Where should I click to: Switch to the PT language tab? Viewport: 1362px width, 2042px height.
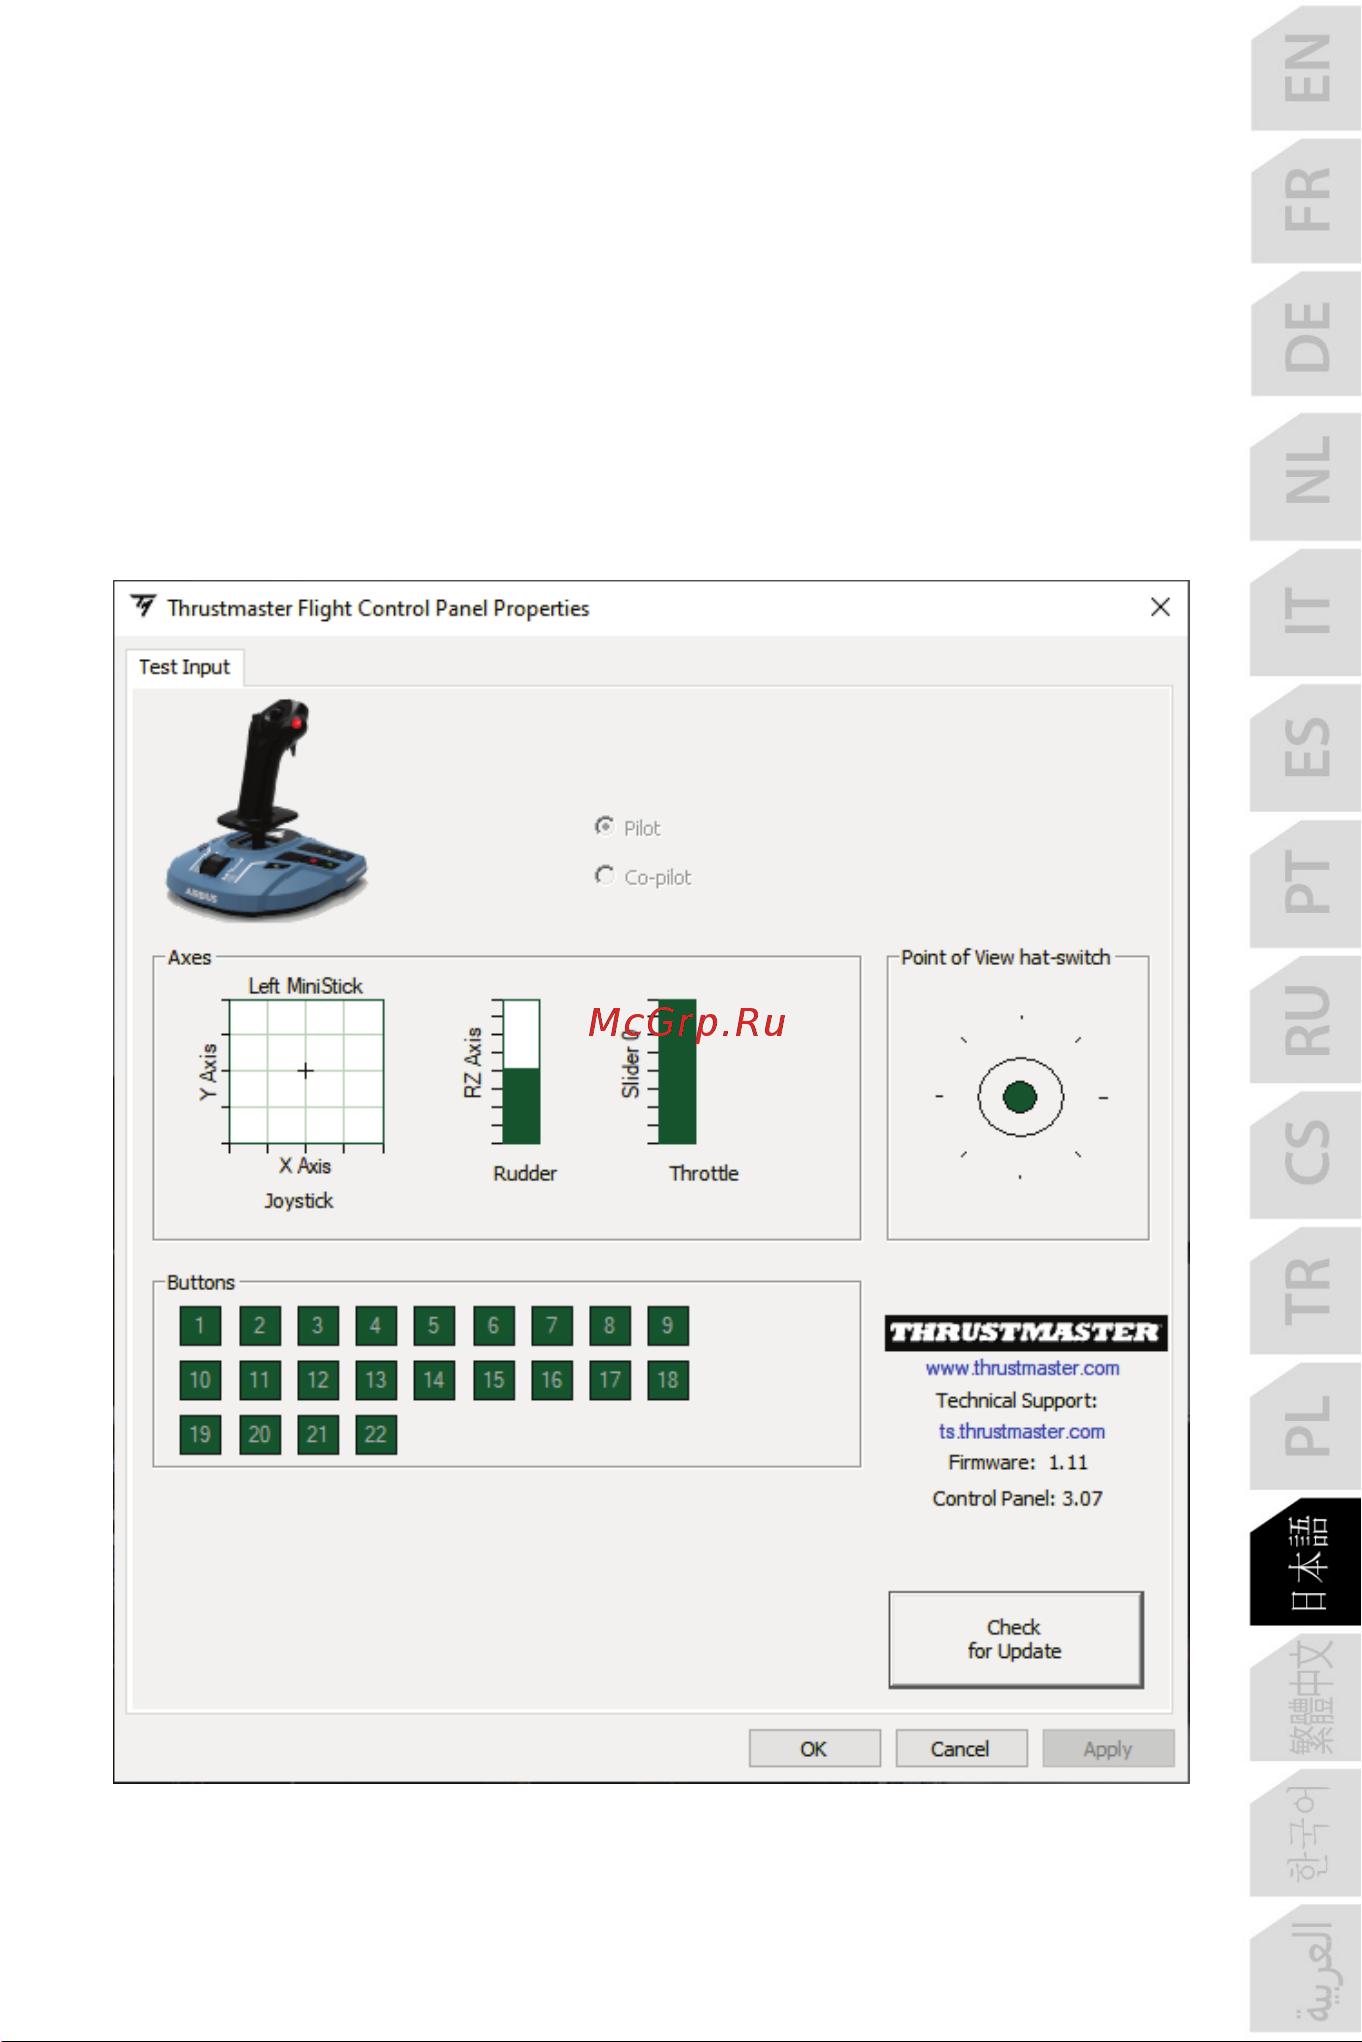pos(1306,883)
